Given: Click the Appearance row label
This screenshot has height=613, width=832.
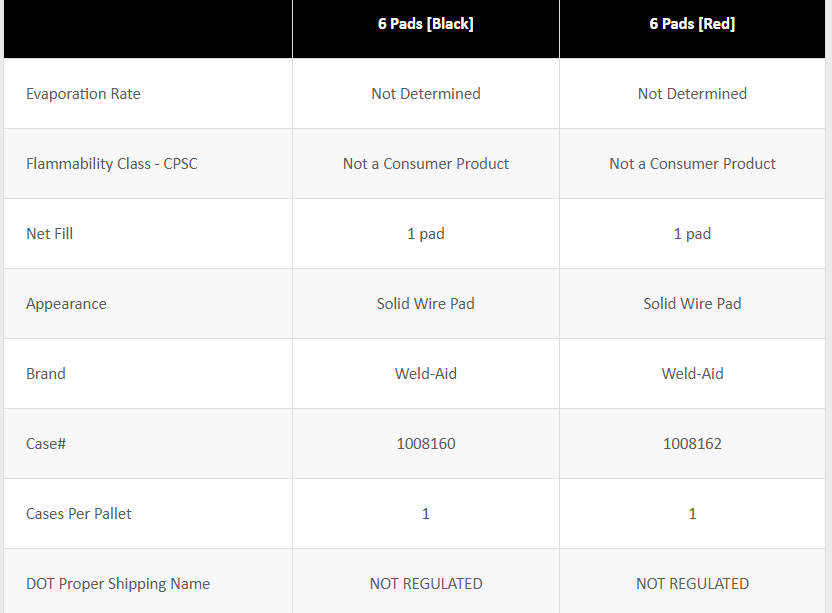Looking at the screenshot, I should point(66,304).
